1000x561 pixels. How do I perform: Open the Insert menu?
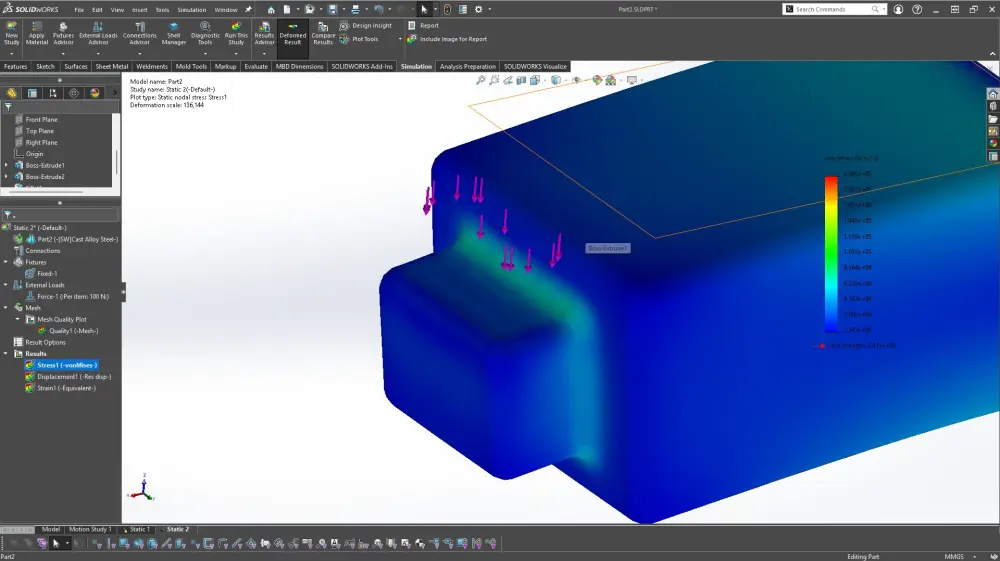pyautogui.click(x=139, y=10)
